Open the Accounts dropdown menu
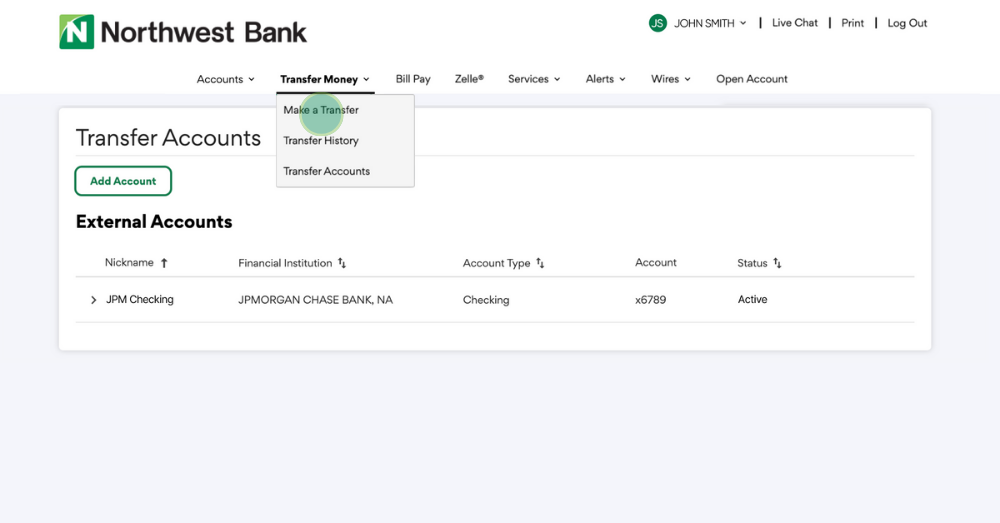Screen dimensions: 1000x523 click(225, 79)
